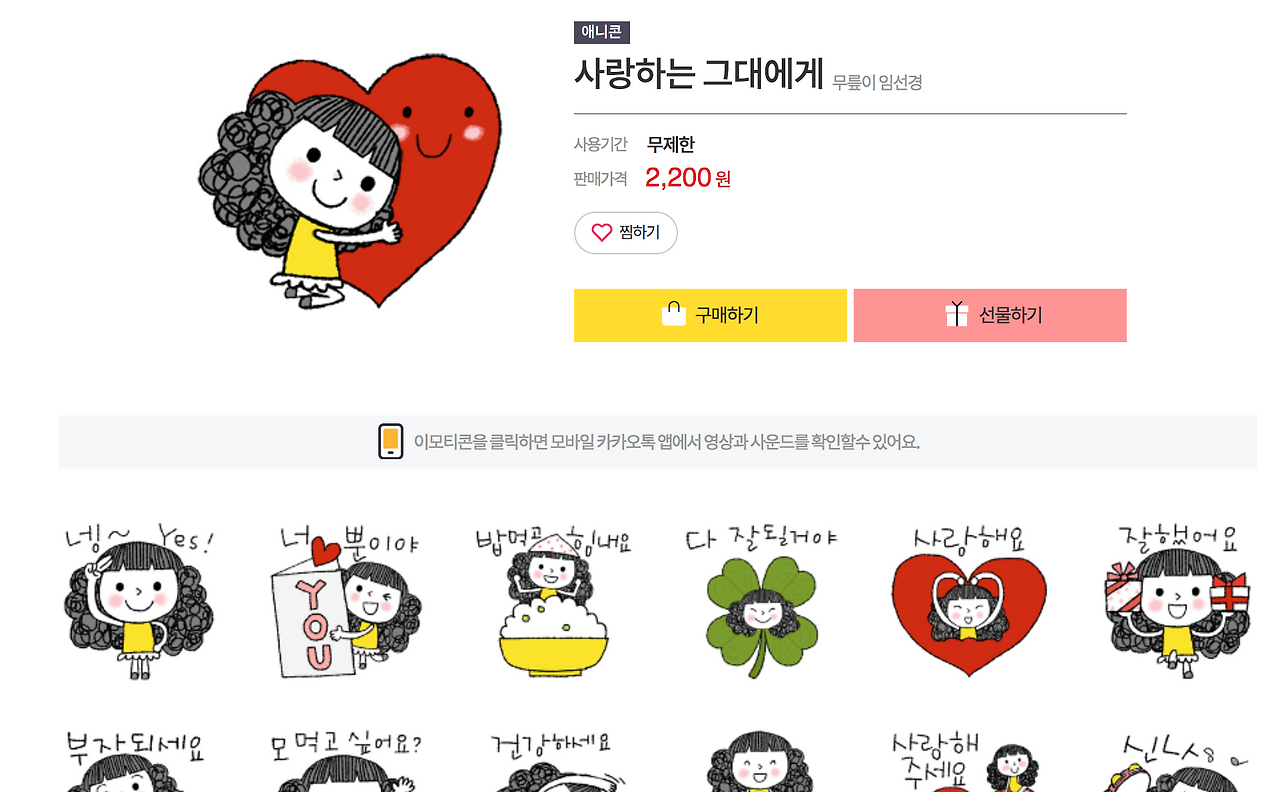Preview the 너뿐이야 YOU card emoticon
1280x792 pixels.
coord(346,600)
